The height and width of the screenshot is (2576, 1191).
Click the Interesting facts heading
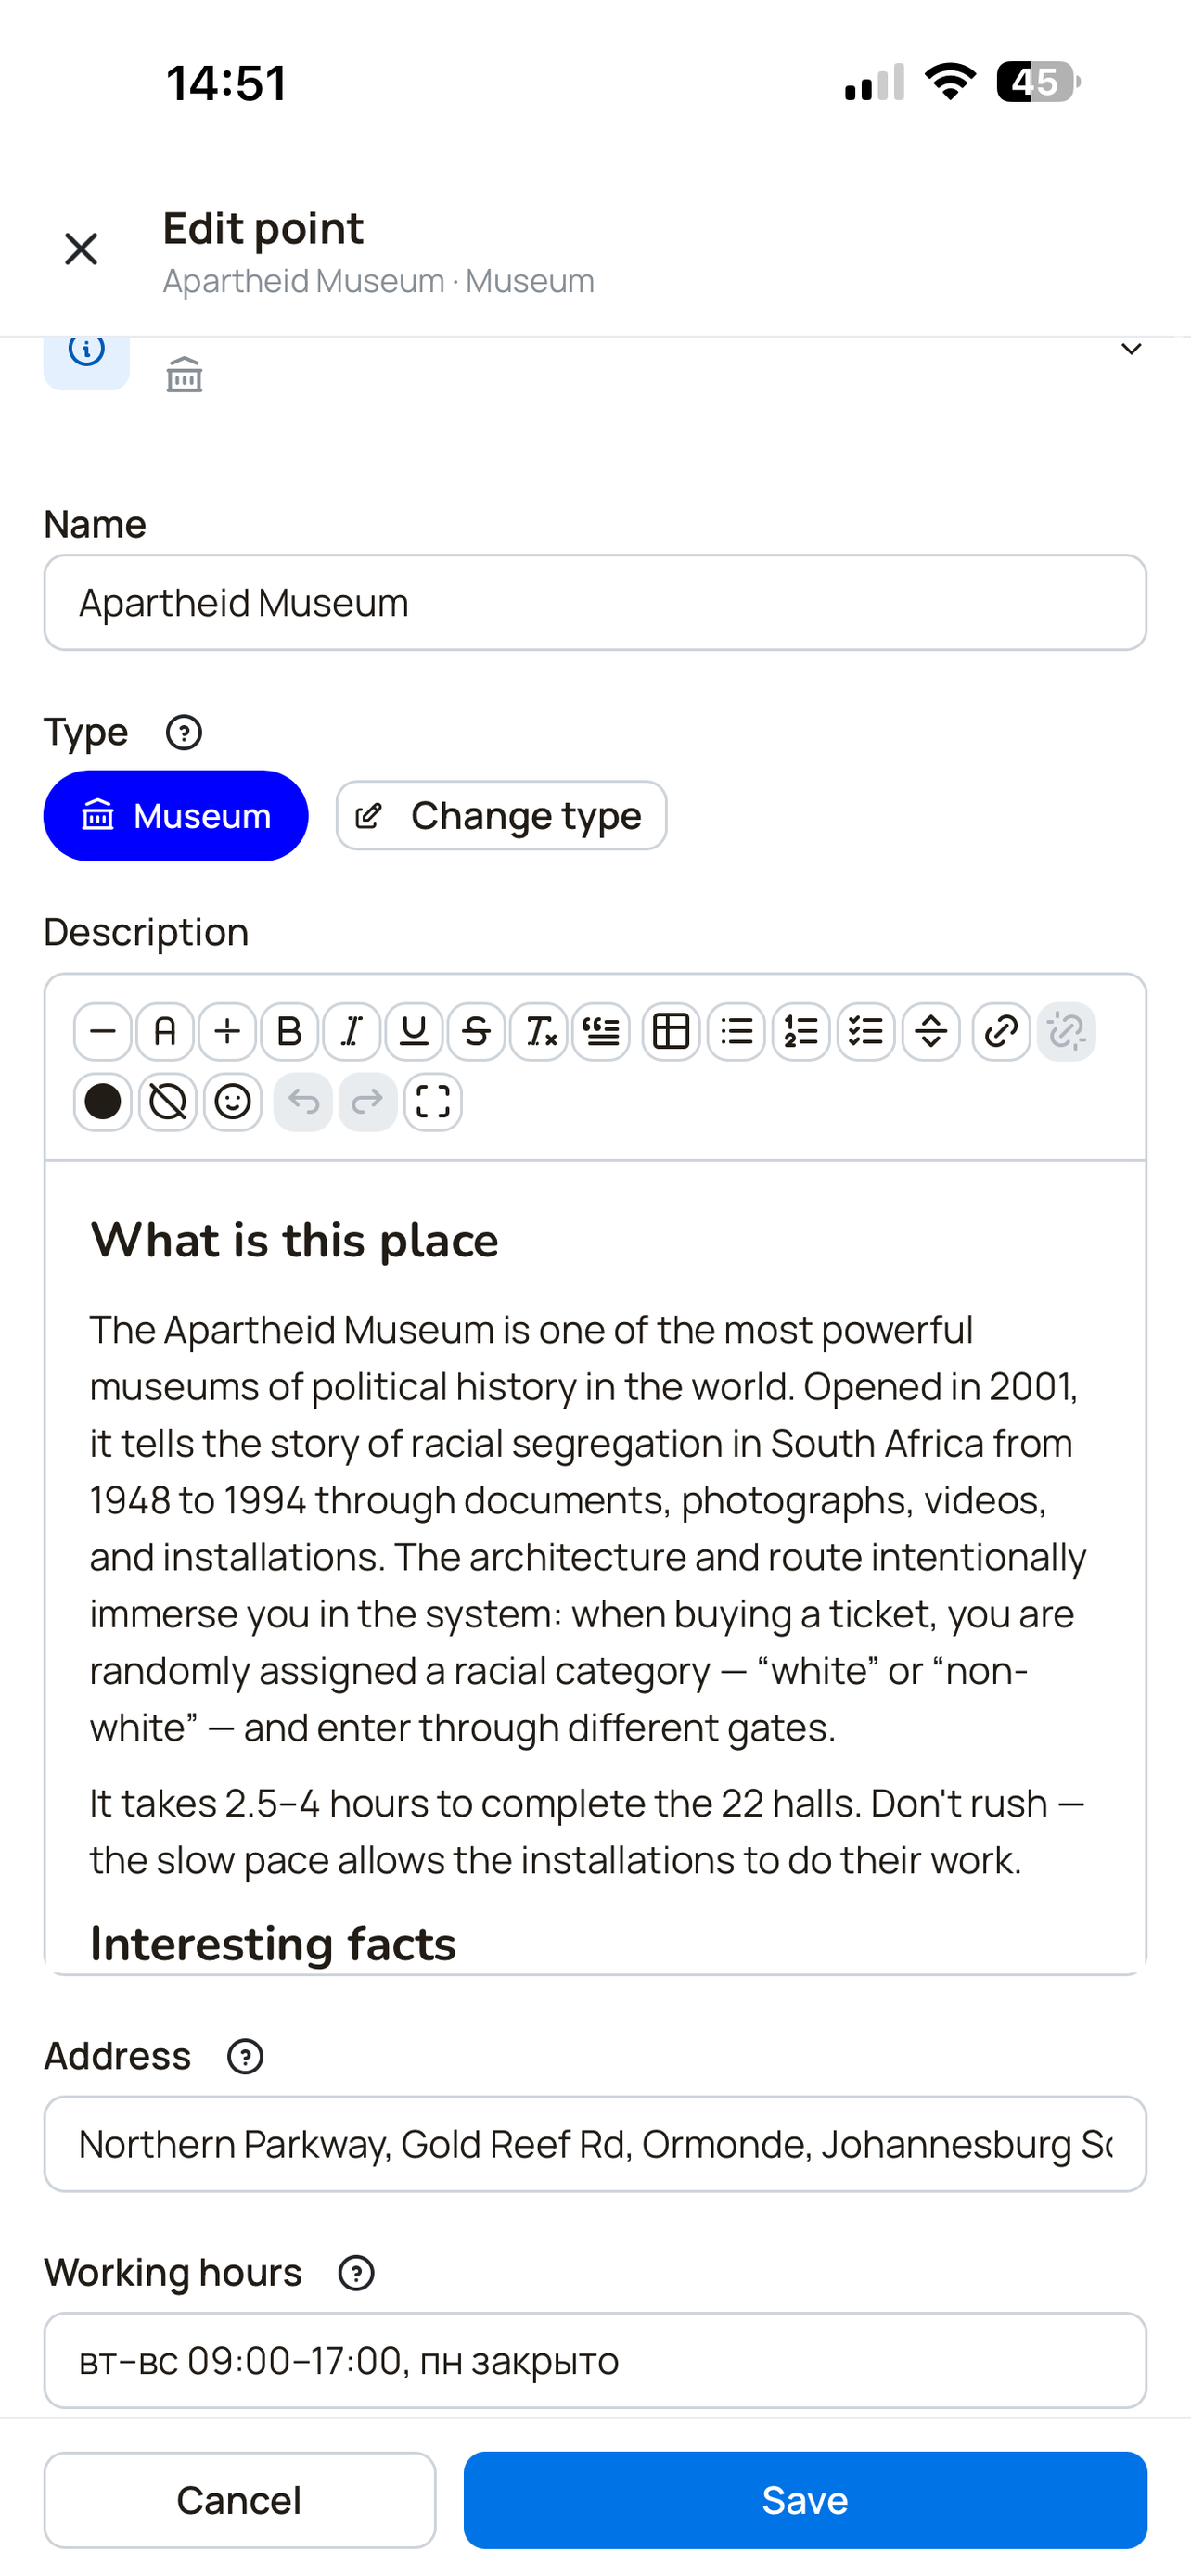point(273,1944)
